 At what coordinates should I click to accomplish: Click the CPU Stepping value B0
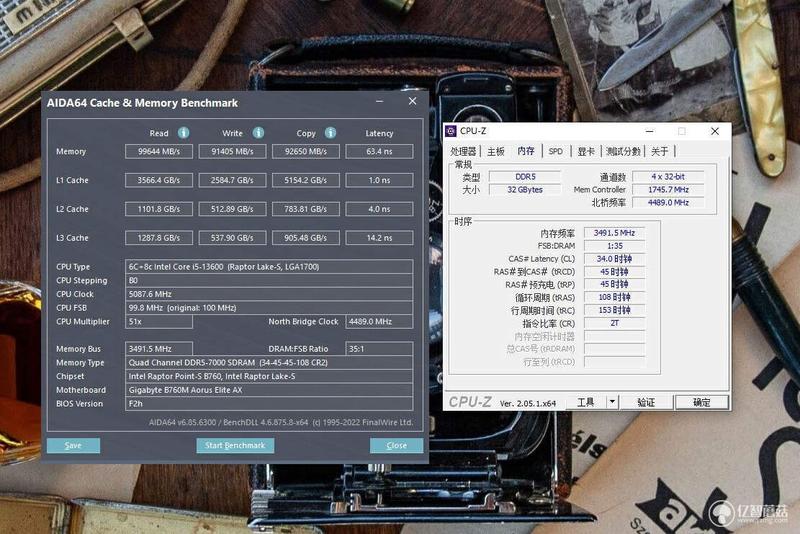(269, 281)
